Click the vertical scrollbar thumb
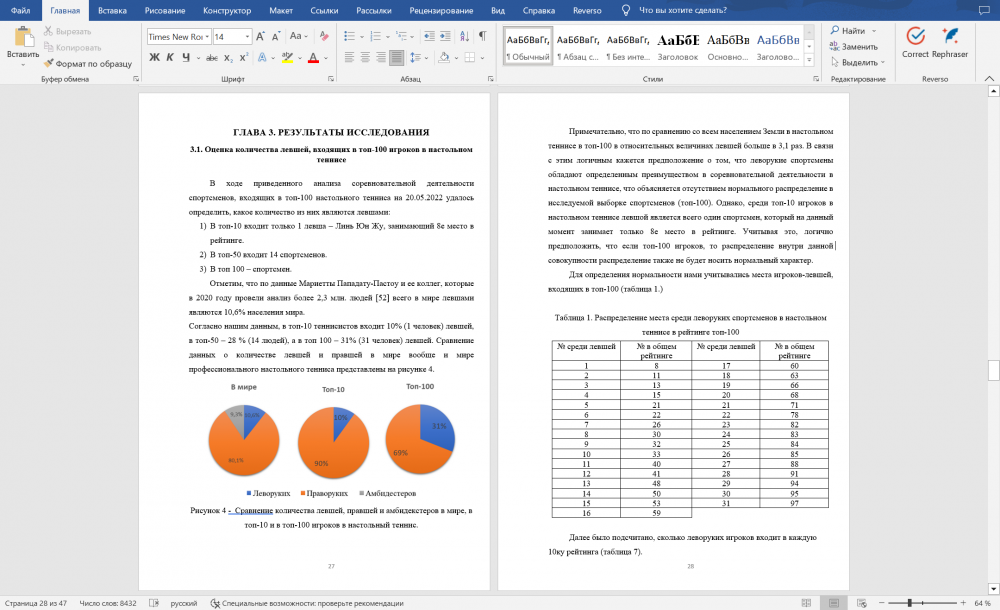Screen dimensions: 1000x610 [993, 370]
